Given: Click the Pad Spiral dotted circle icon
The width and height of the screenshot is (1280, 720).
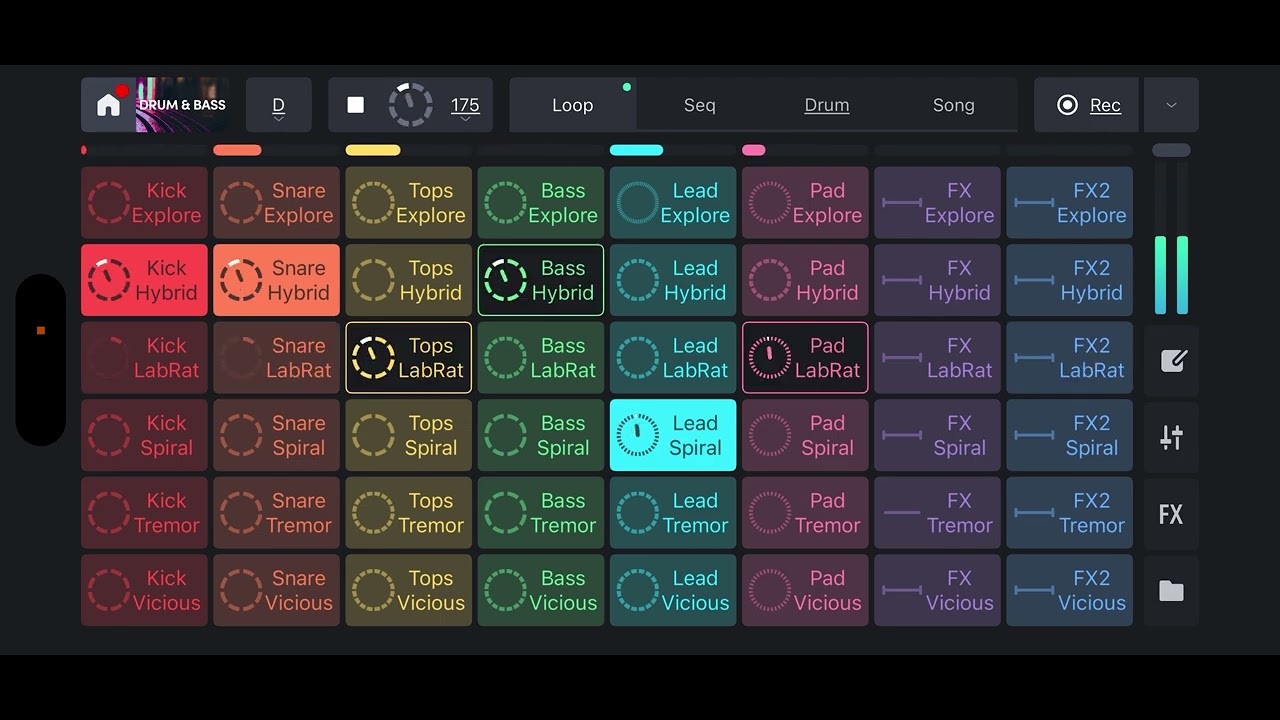Looking at the screenshot, I should (769, 436).
